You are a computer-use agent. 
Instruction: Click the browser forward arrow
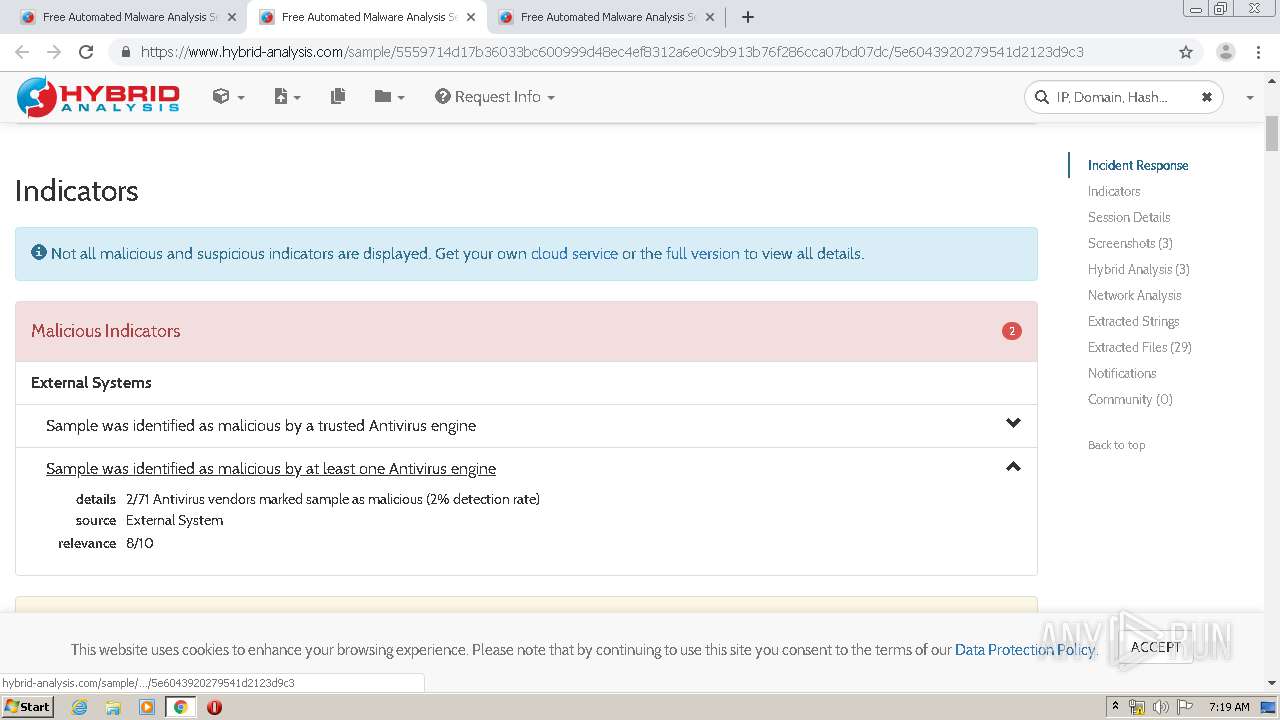pyautogui.click(x=54, y=52)
